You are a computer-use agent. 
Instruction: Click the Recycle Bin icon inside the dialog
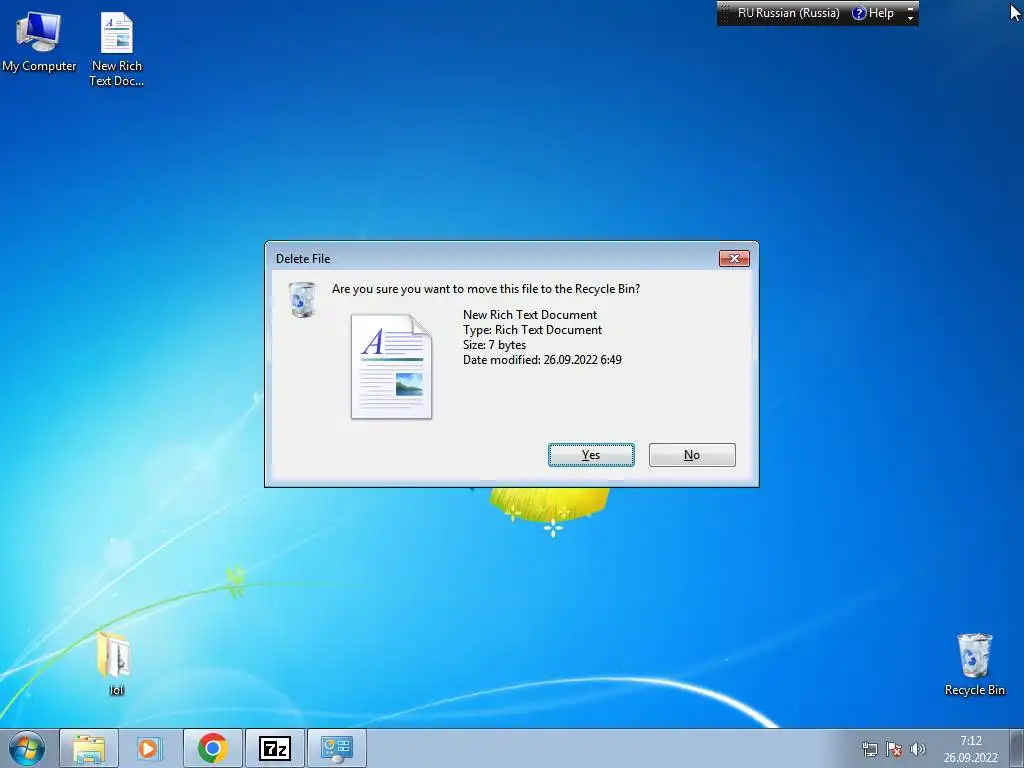(302, 299)
